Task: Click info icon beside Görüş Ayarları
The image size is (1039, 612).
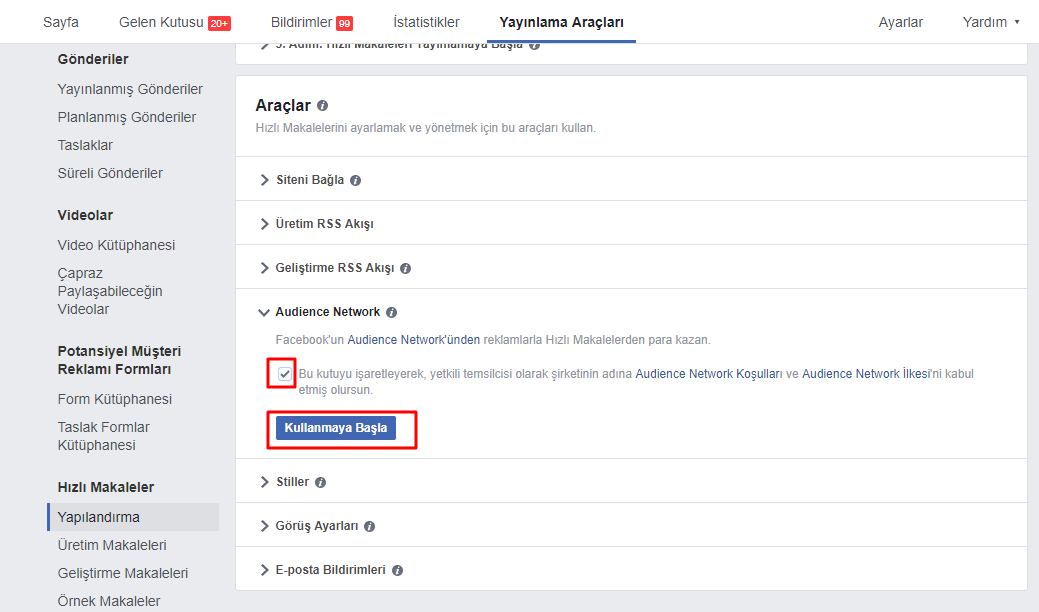Action: (369, 527)
